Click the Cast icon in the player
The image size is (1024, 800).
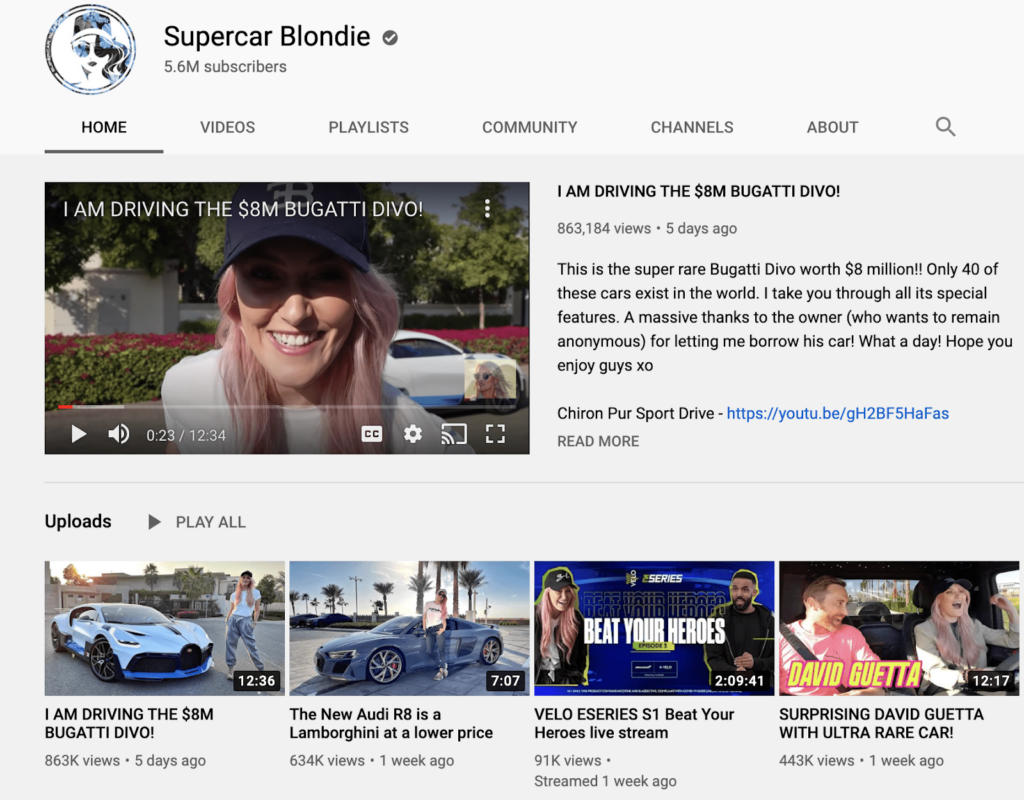[453, 433]
